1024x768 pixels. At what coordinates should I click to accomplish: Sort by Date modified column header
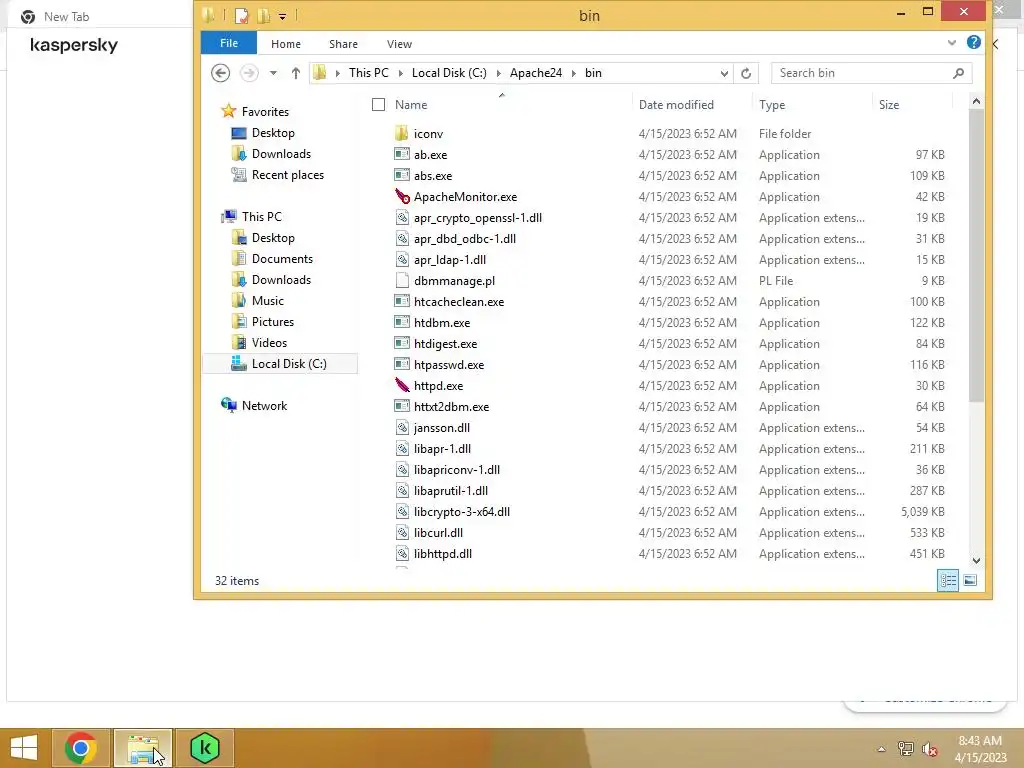[x=676, y=104]
